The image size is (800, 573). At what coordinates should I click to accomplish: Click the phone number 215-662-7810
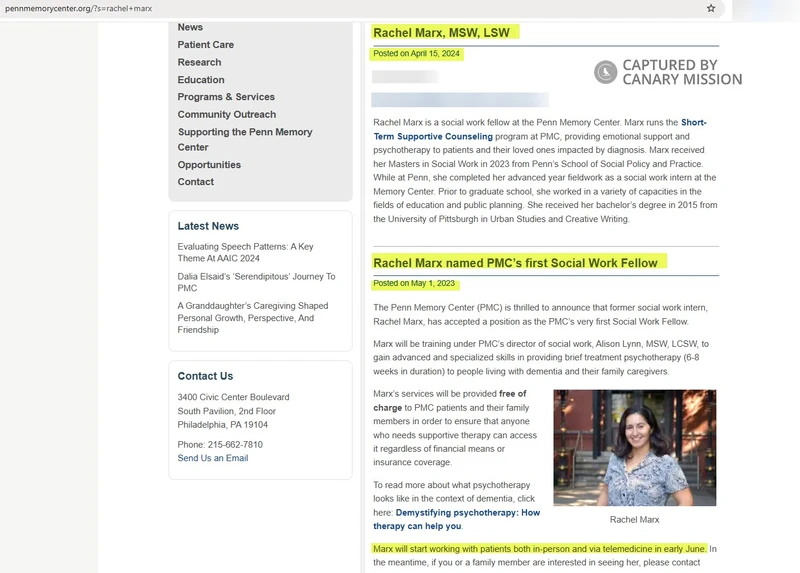click(x=235, y=444)
